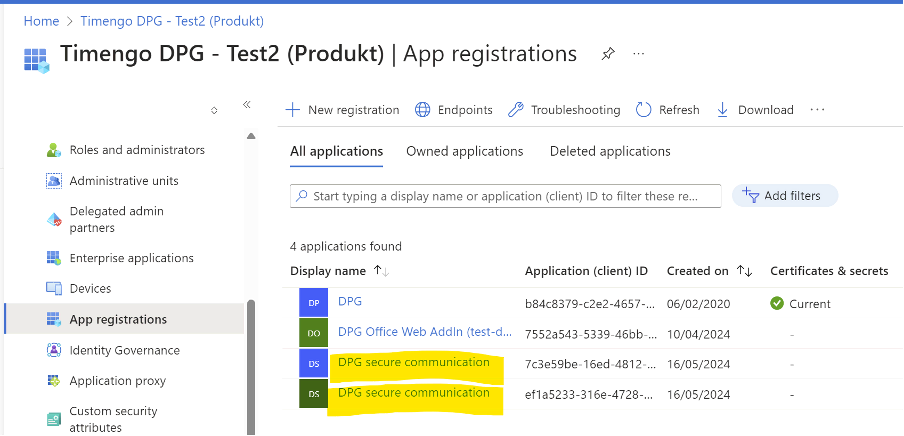
Task: Sort by Created on column arrows
Action: click(x=744, y=271)
